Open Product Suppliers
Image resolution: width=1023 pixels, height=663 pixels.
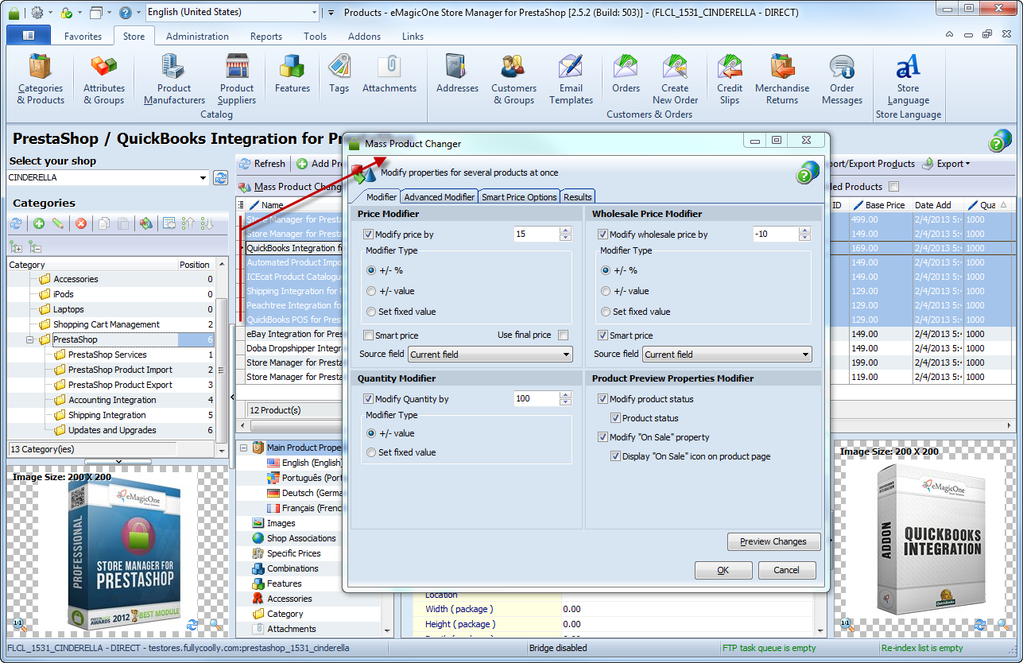[237, 80]
